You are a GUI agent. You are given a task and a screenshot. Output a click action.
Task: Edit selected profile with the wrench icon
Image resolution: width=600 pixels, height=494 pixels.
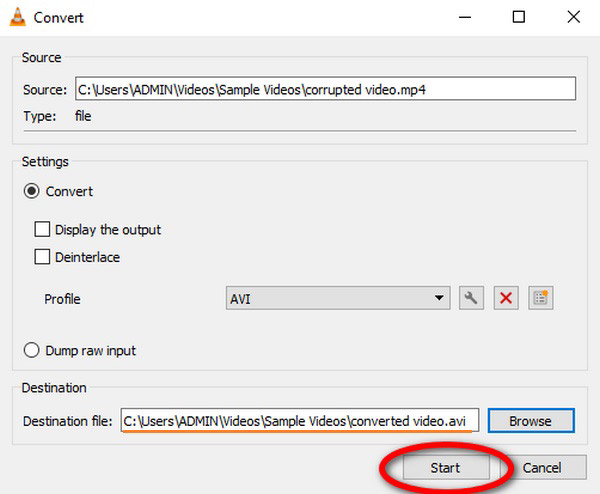(471, 298)
